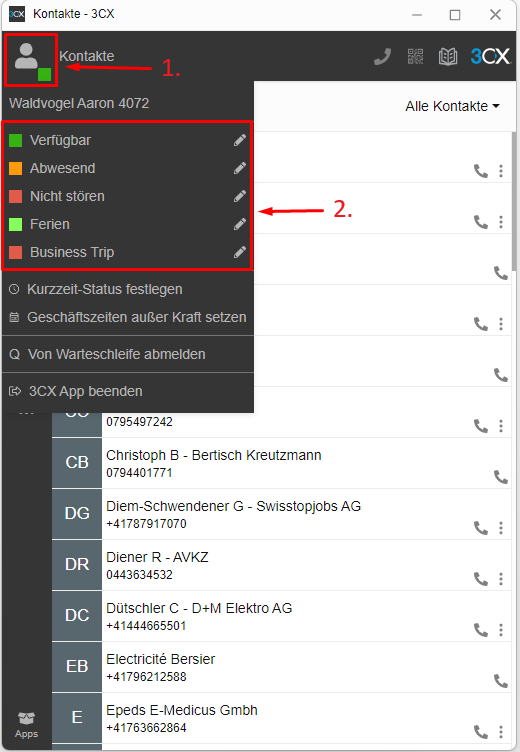Open the user profile status avatar
The image size is (520, 752).
32,60
